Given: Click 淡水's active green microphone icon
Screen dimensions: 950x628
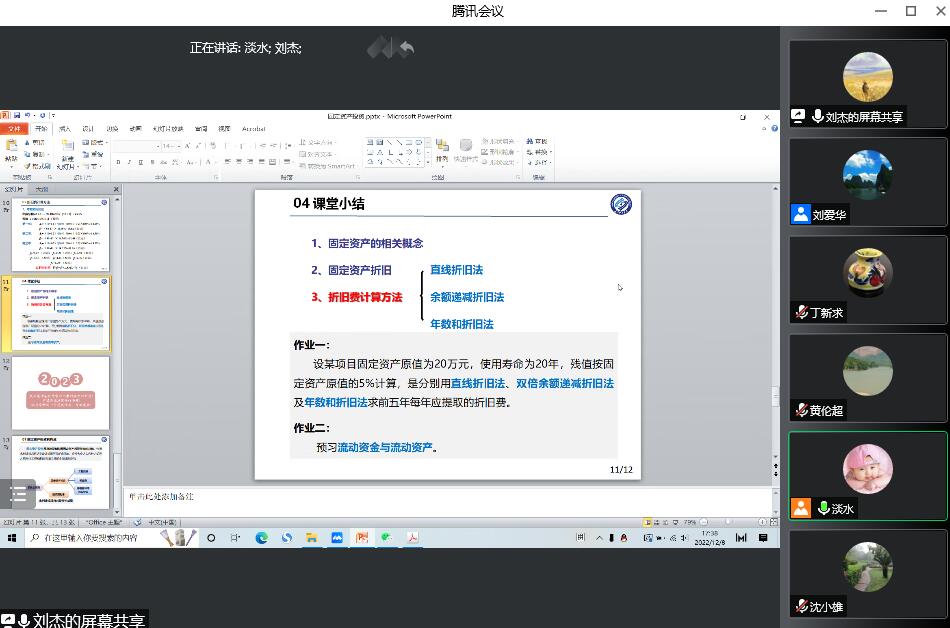Looking at the screenshot, I should (x=823, y=509).
